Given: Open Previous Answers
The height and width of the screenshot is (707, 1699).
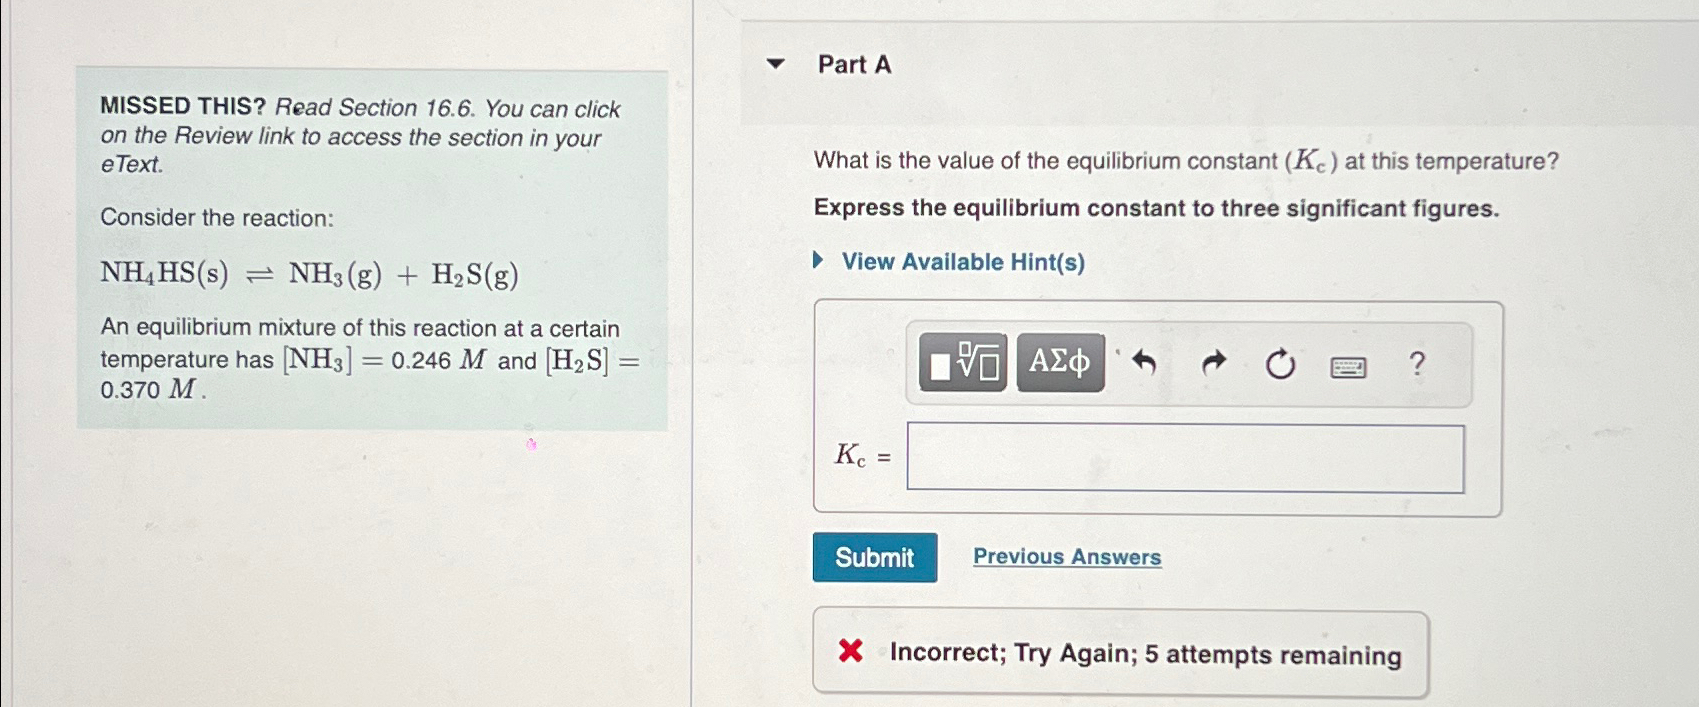Looking at the screenshot, I should tap(1066, 557).
